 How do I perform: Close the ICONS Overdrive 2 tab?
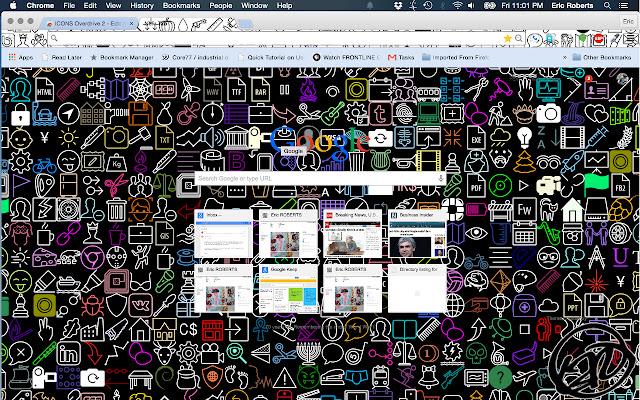pyautogui.click(x=131, y=24)
